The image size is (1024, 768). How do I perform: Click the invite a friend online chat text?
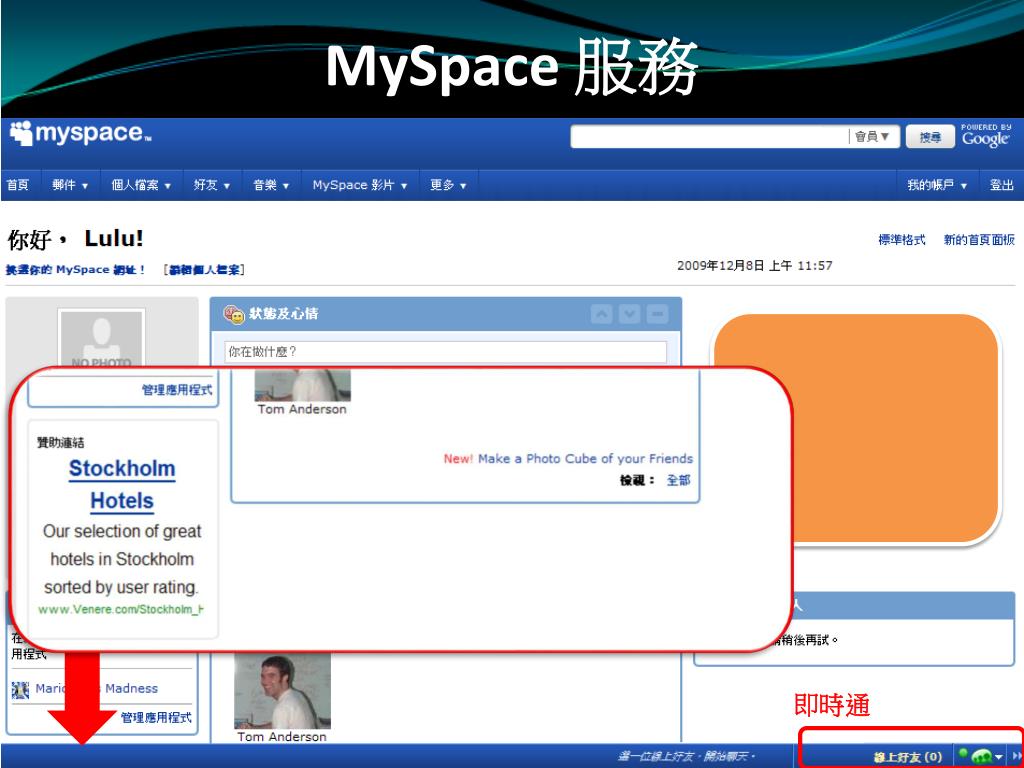click(686, 756)
